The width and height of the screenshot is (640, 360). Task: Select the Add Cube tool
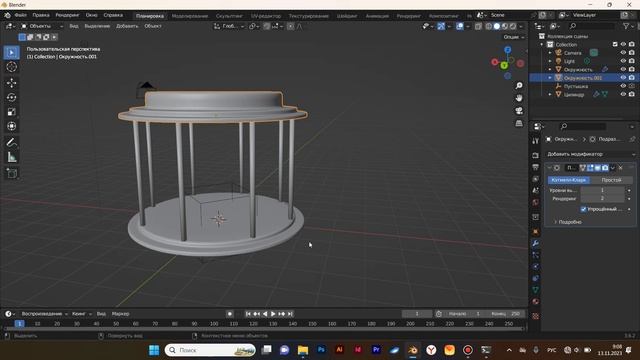(11, 173)
